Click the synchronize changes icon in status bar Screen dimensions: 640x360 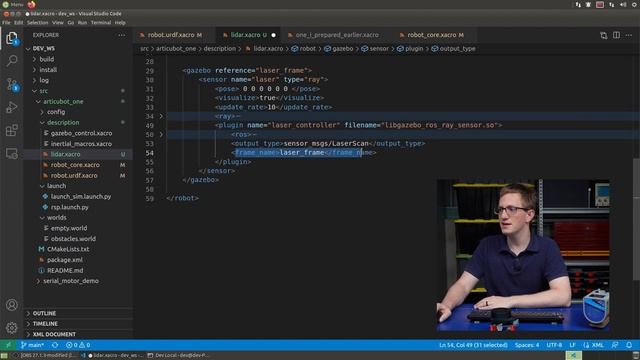pos(55,345)
